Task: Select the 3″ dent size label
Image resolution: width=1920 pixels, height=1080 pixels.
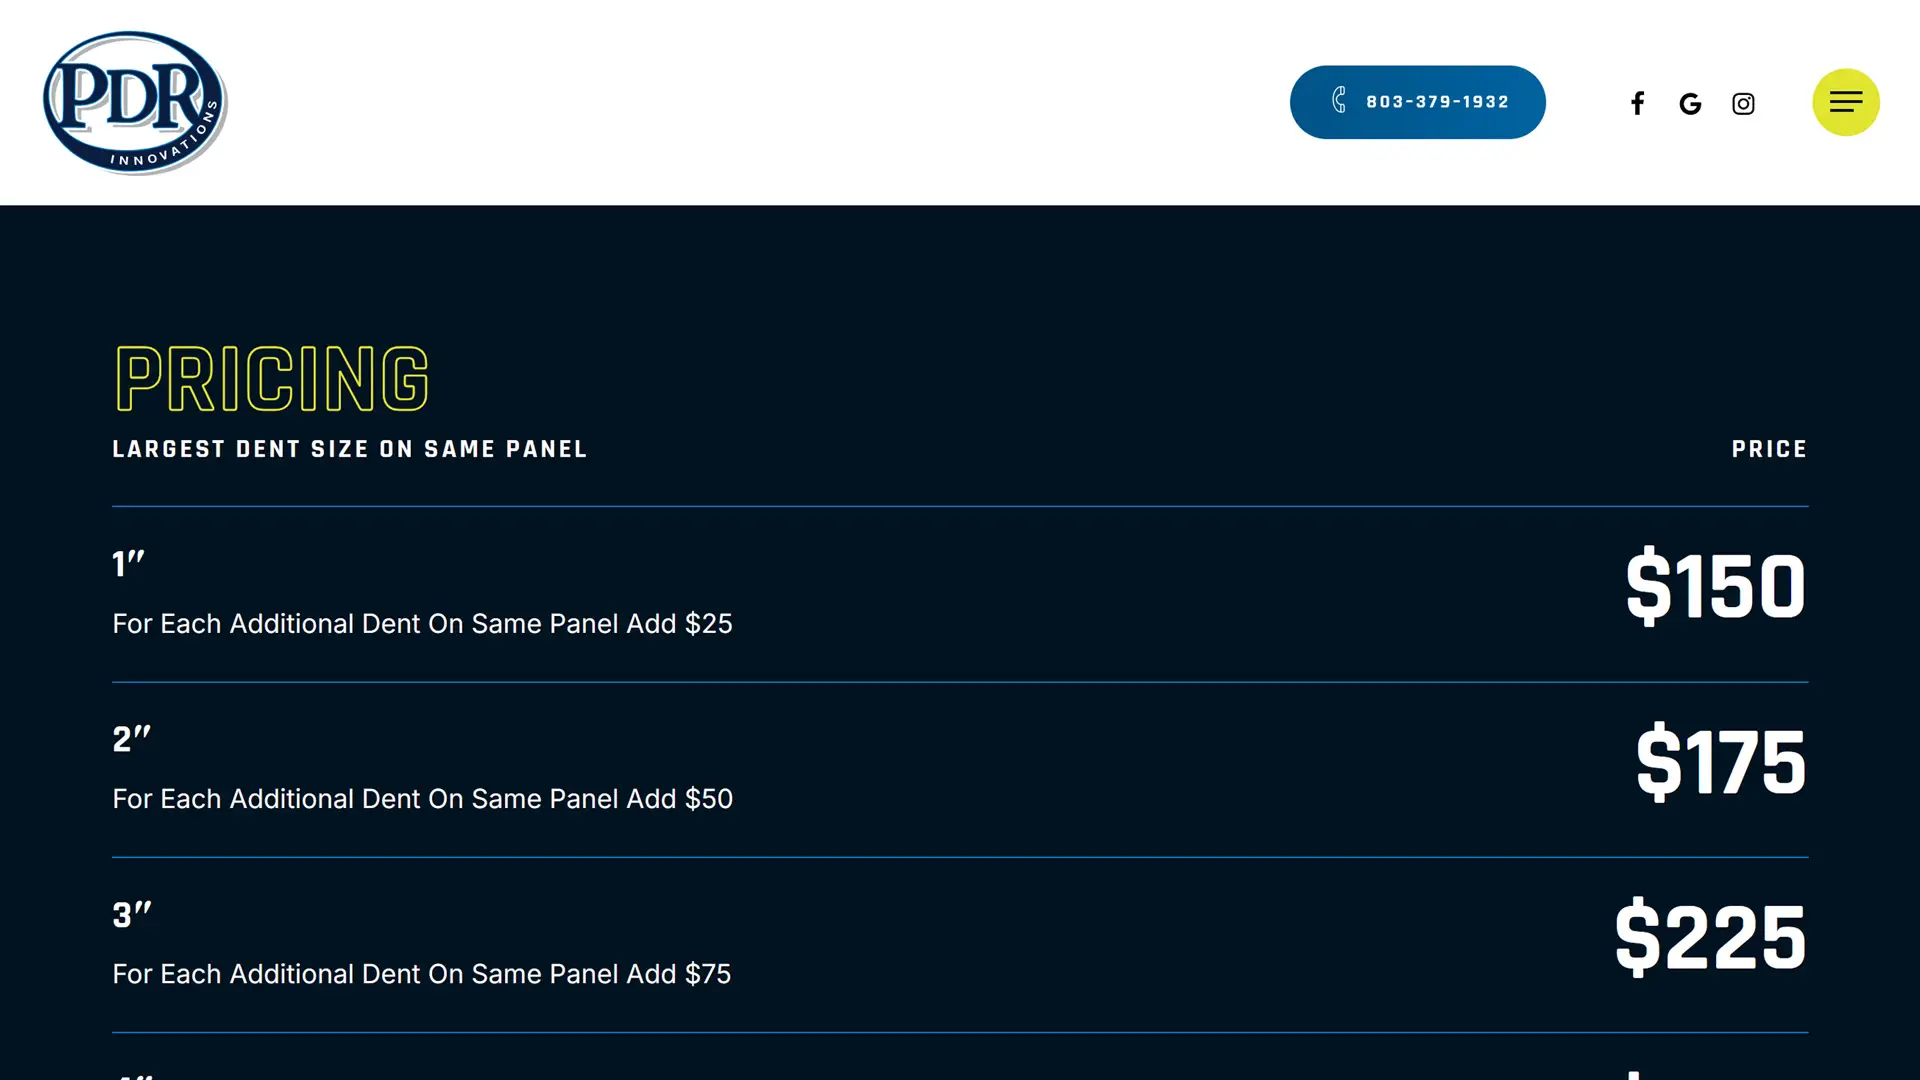Action: pos(131,914)
